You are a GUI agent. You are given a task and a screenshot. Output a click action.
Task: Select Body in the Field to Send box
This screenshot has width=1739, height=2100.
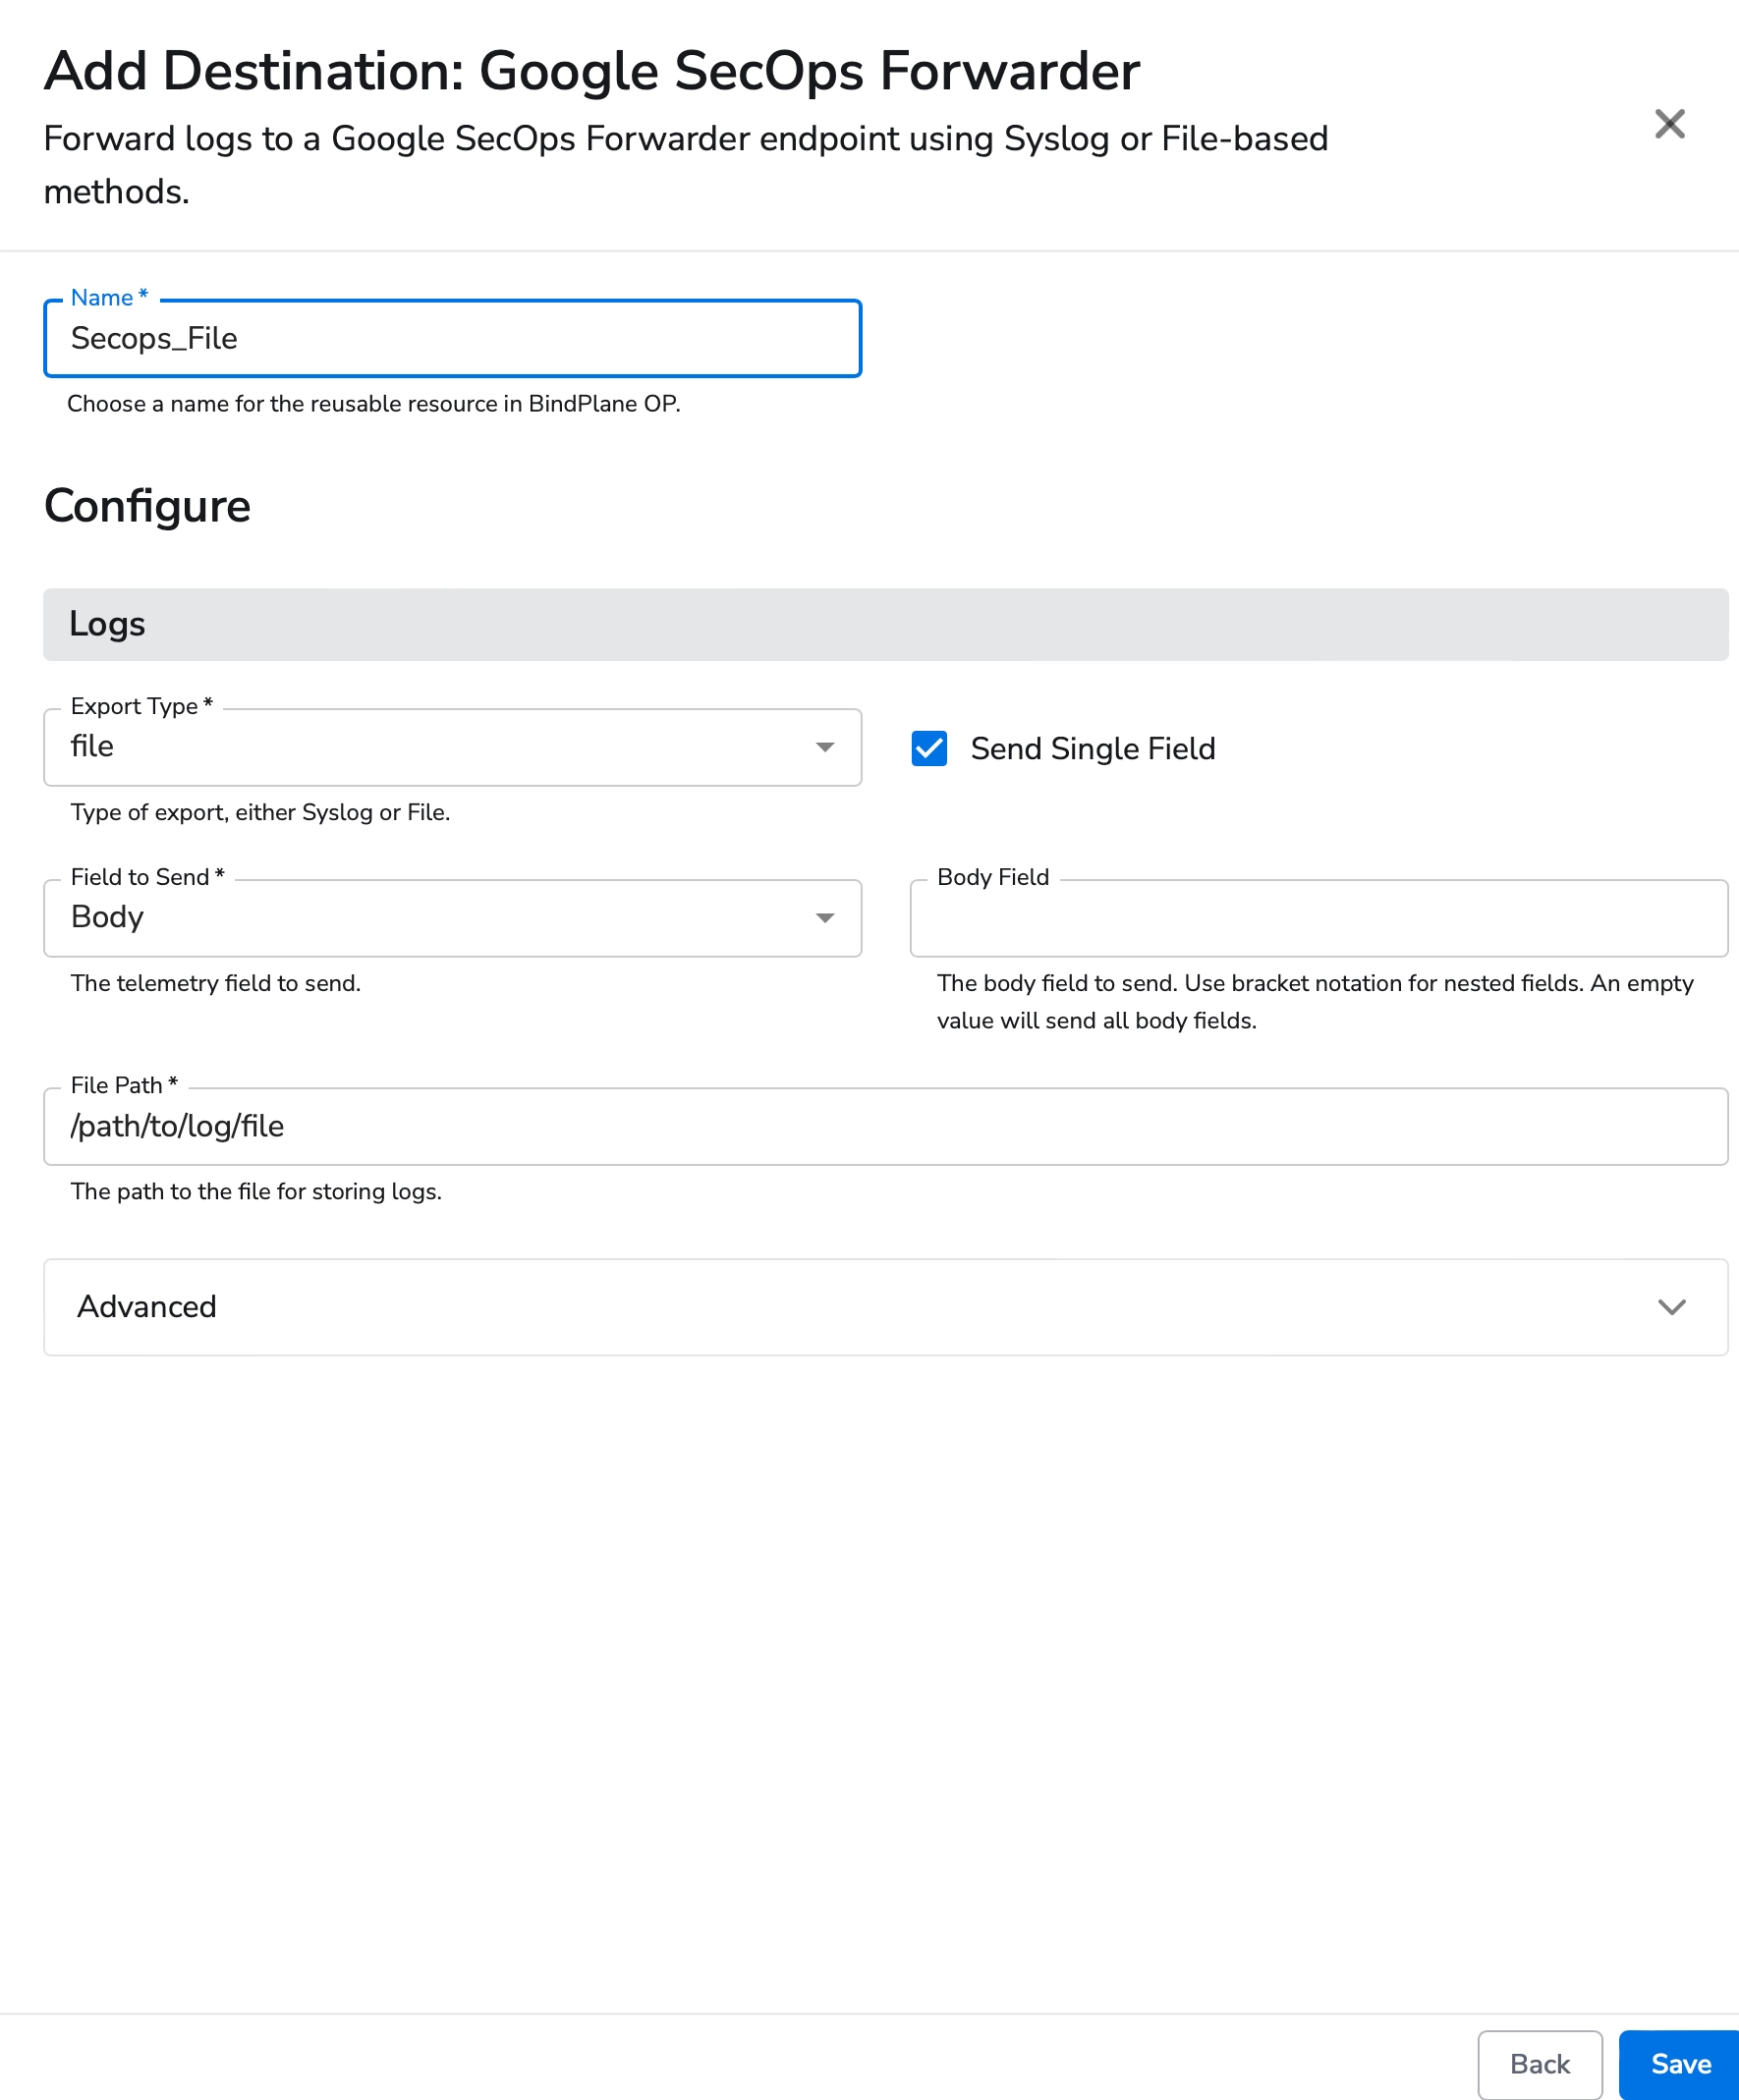pyautogui.click(x=107, y=917)
